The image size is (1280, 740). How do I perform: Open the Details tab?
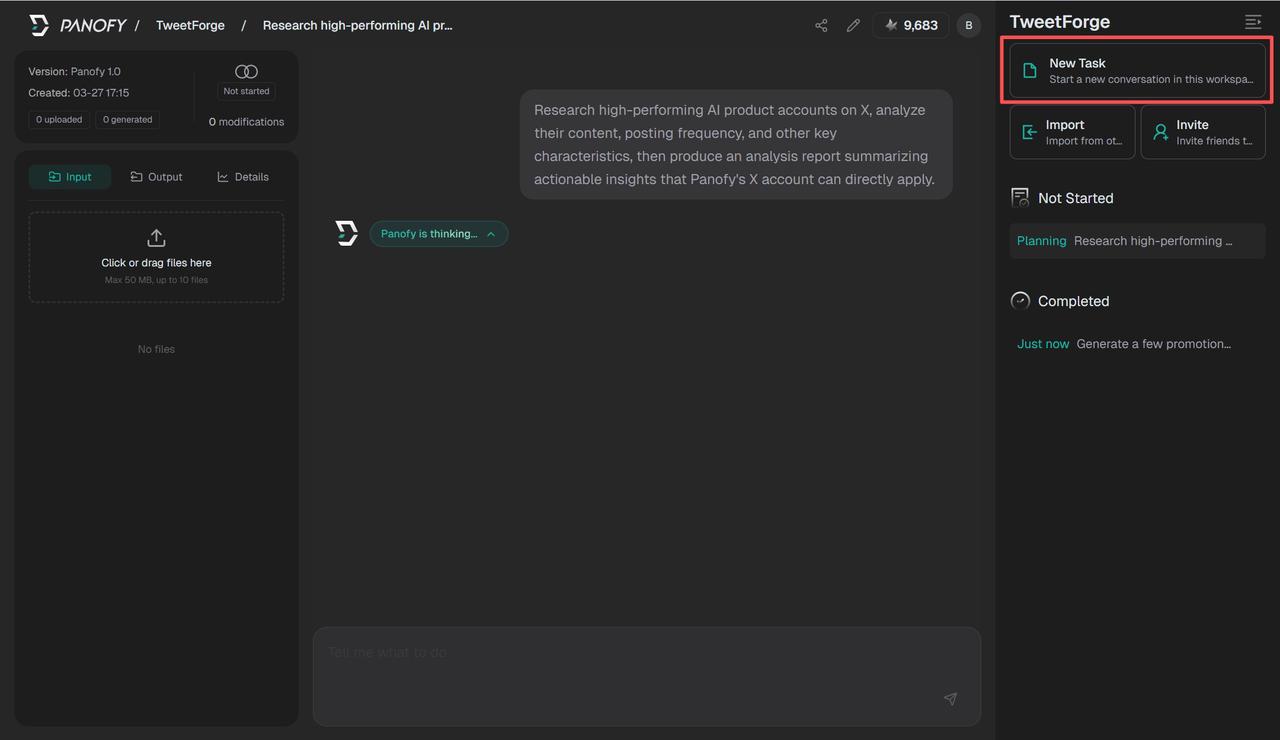[243, 177]
